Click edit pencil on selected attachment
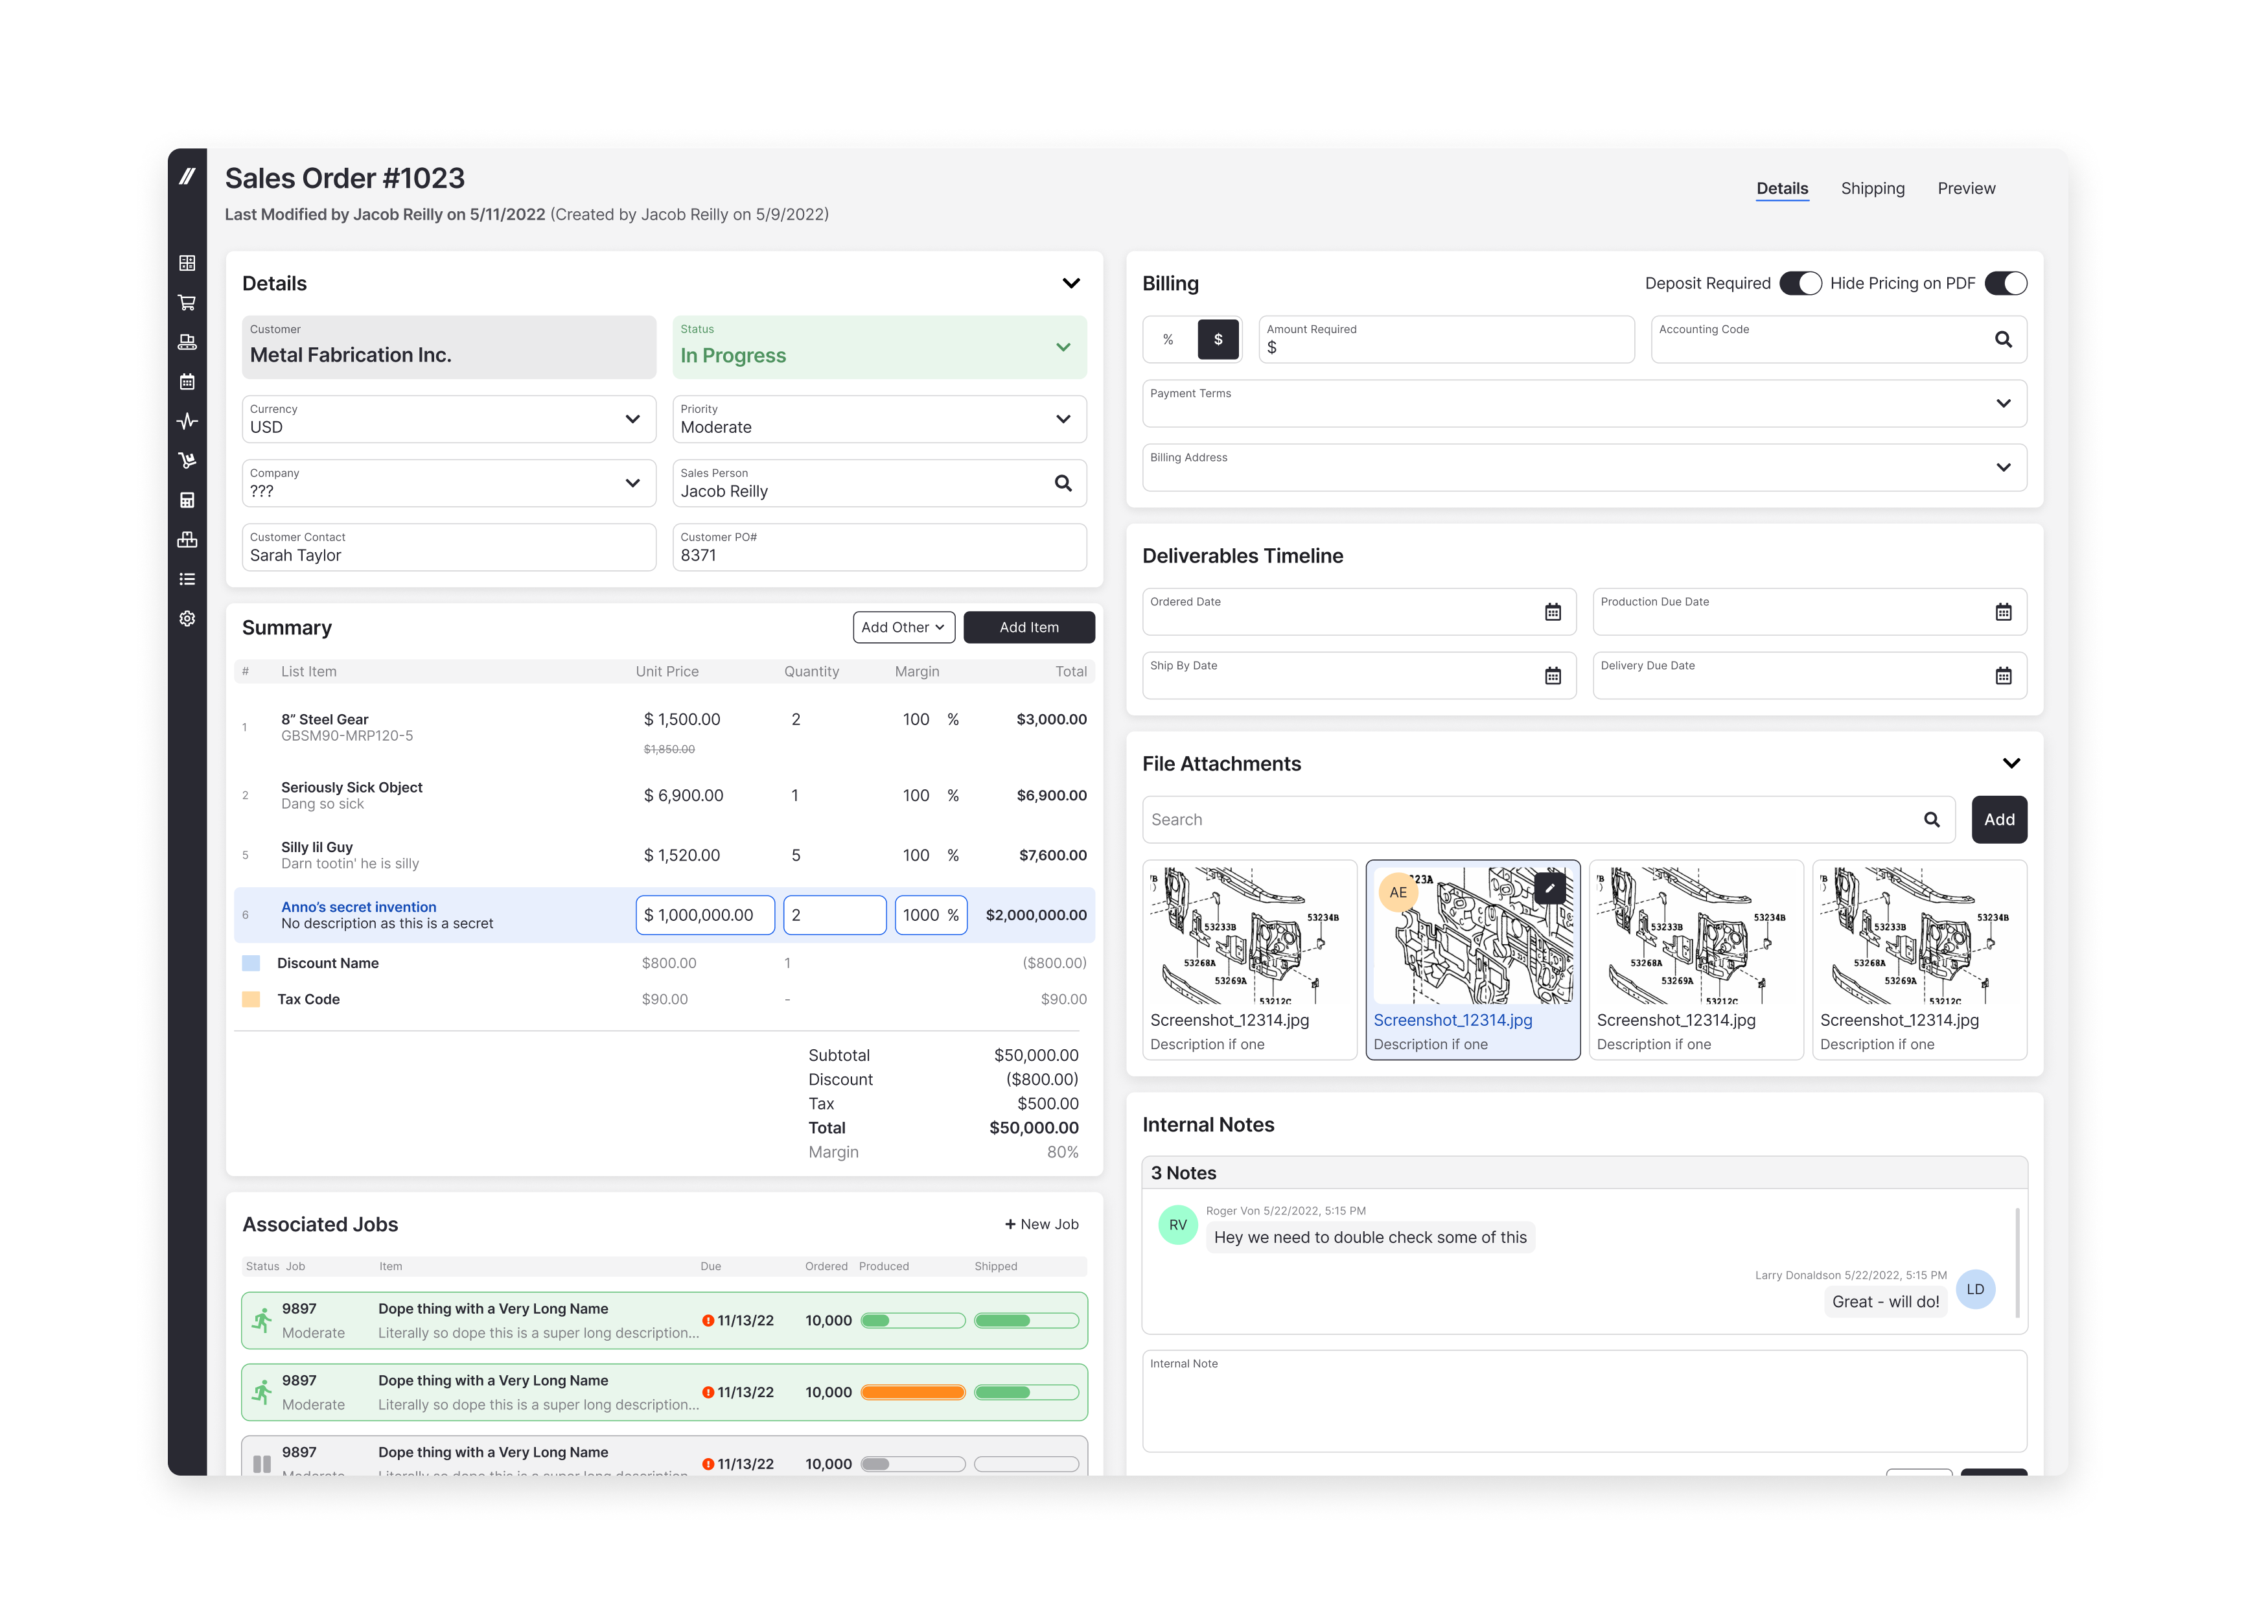 (1549, 888)
